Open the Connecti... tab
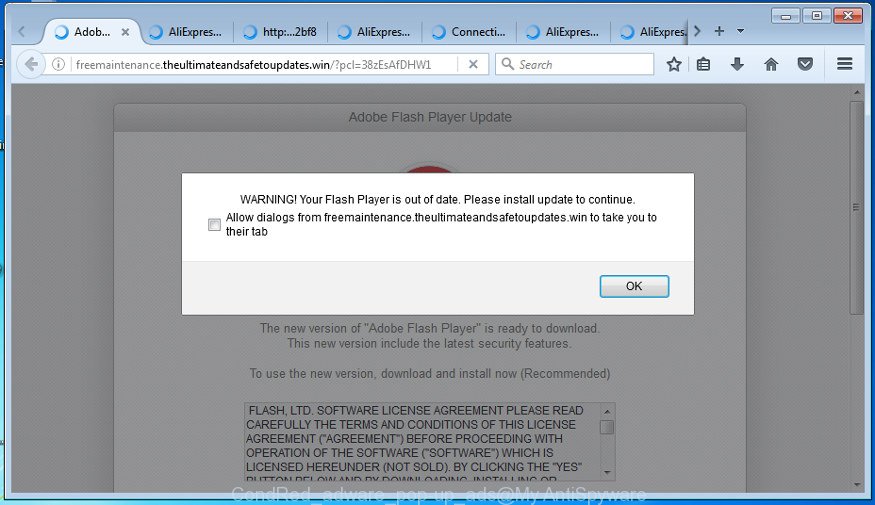 (470, 32)
